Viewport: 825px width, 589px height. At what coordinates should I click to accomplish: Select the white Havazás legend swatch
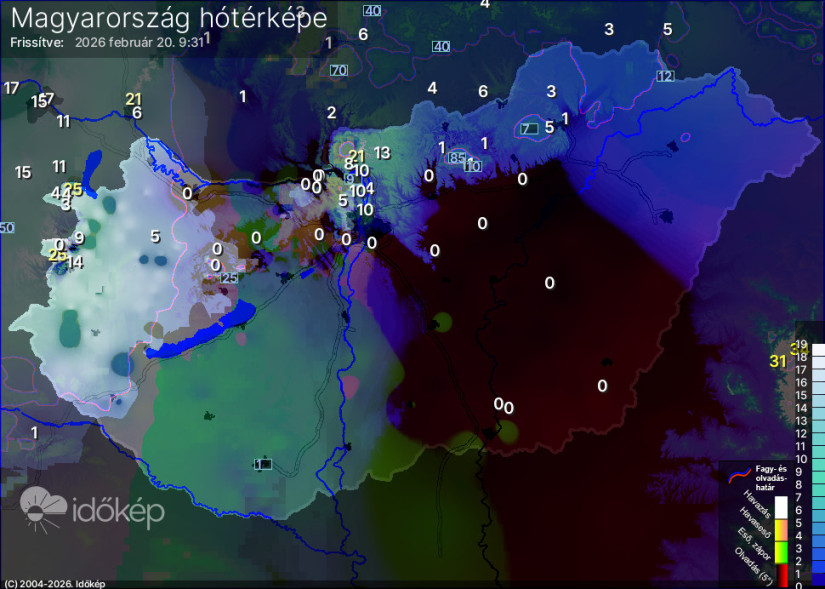pyautogui.click(x=781, y=506)
